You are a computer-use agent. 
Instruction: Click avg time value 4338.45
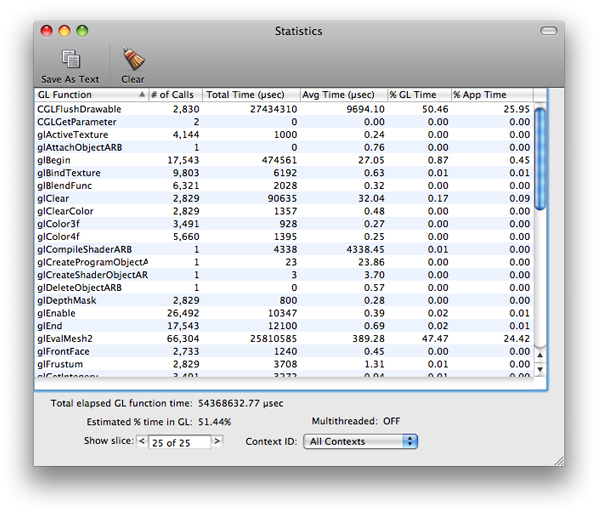[x=365, y=249]
